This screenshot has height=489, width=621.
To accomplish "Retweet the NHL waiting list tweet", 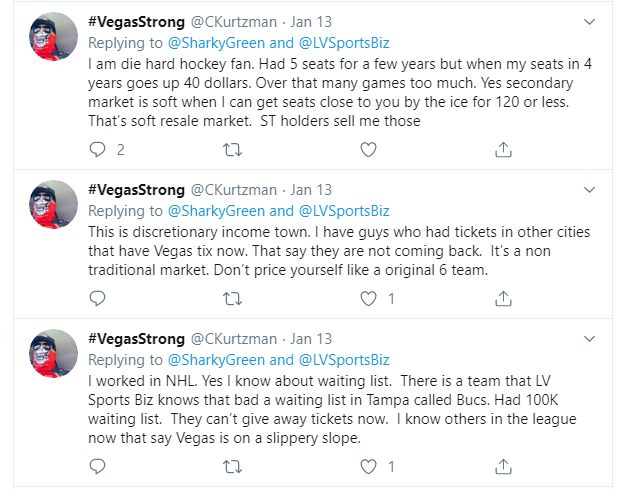I will (x=232, y=466).
